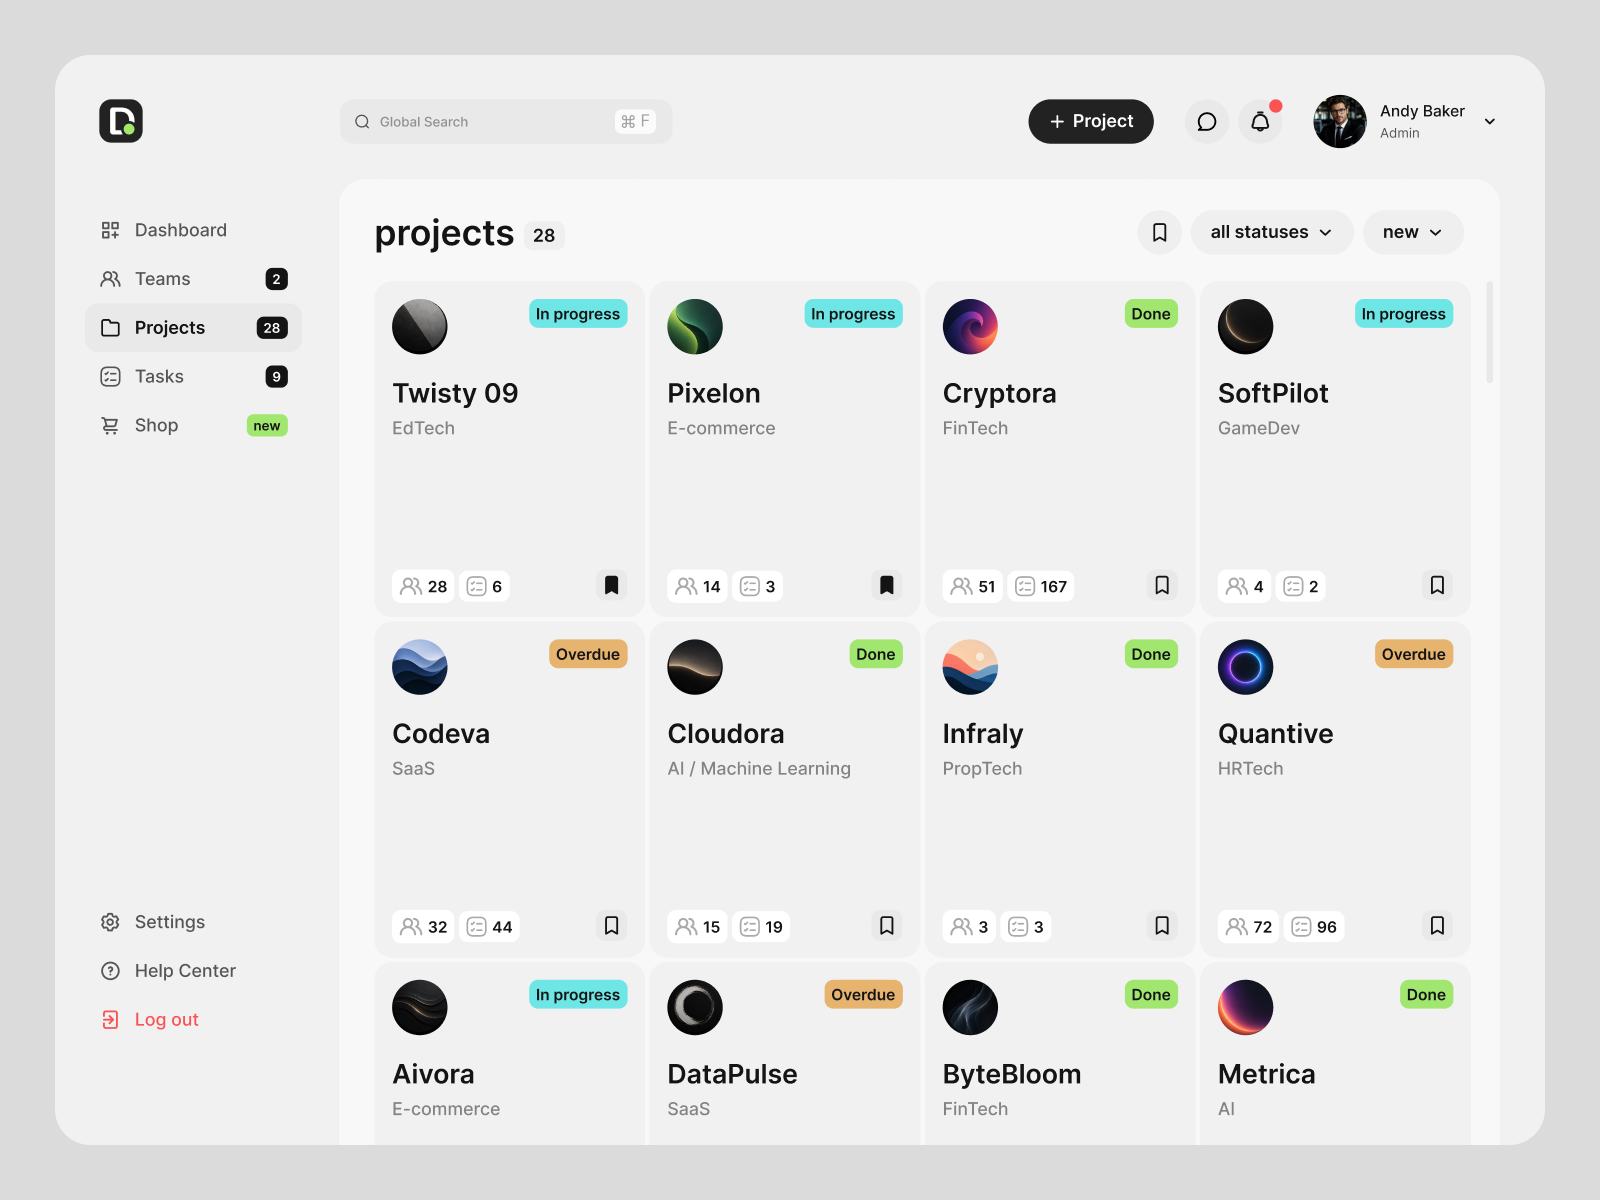Open the Tasks section in the sidebar
The width and height of the screenshot is (1600, 1200).
pos(193,377)
